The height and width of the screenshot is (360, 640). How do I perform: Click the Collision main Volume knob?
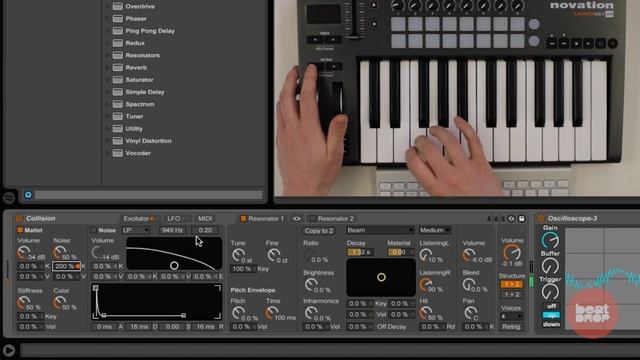tap(511, 253)
